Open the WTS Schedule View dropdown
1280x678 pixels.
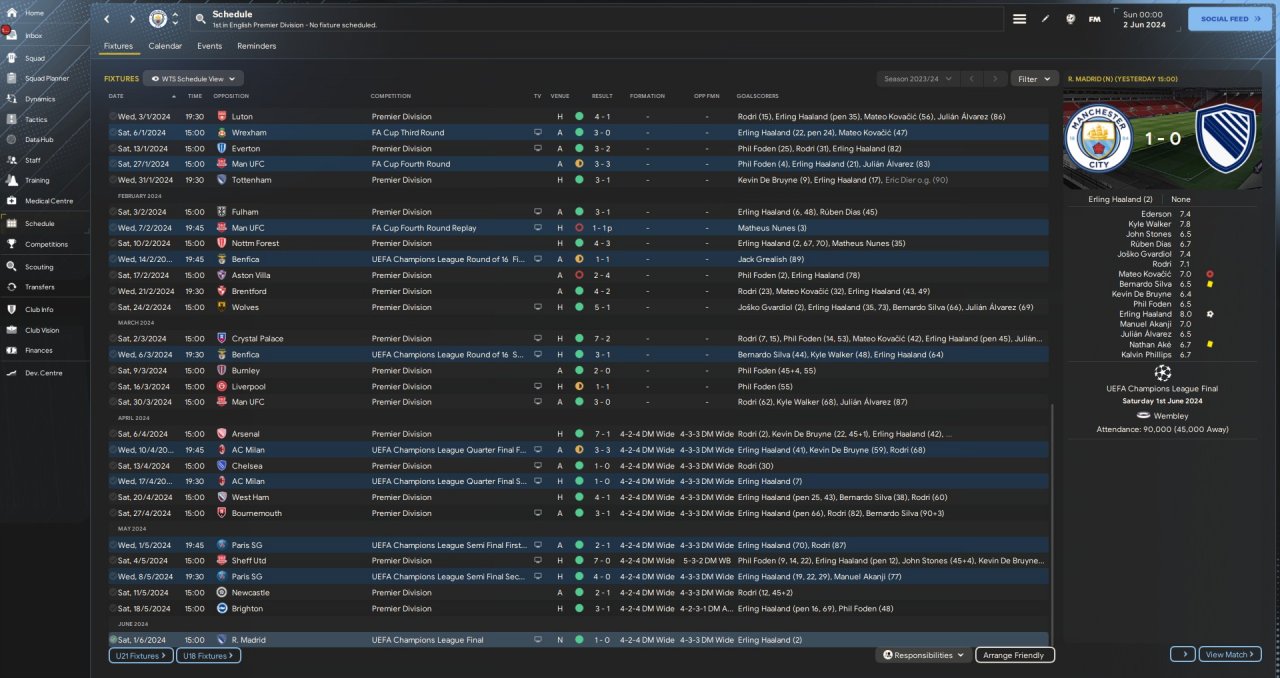coord(193,78)
